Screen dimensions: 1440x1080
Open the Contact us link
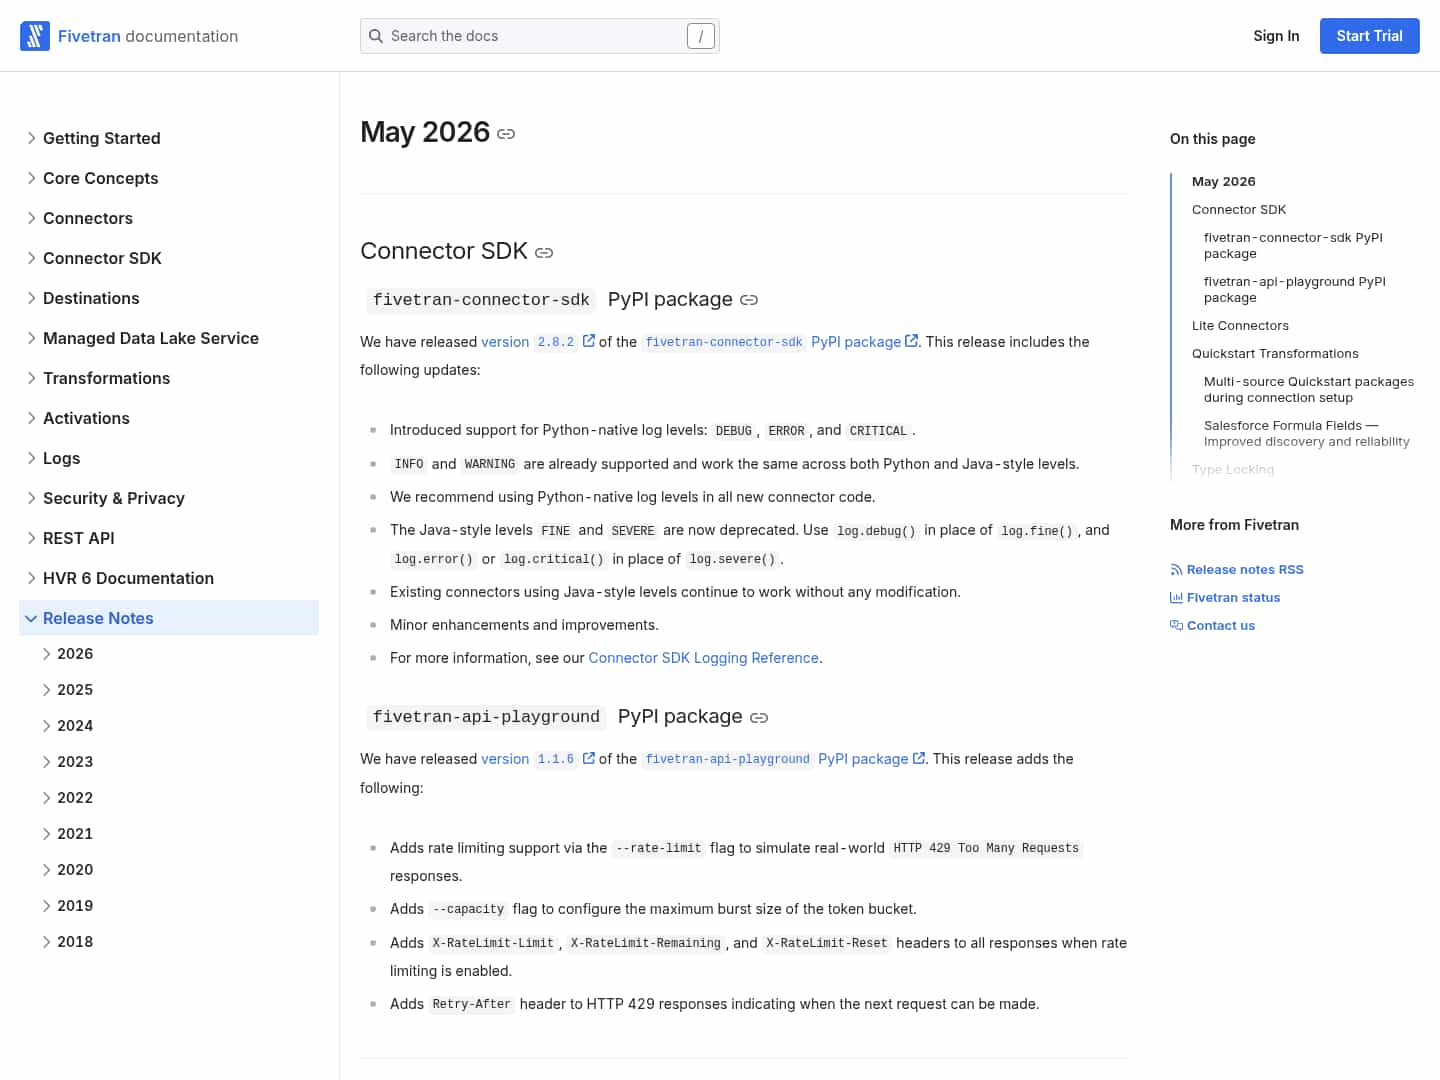coord(1221,626)
